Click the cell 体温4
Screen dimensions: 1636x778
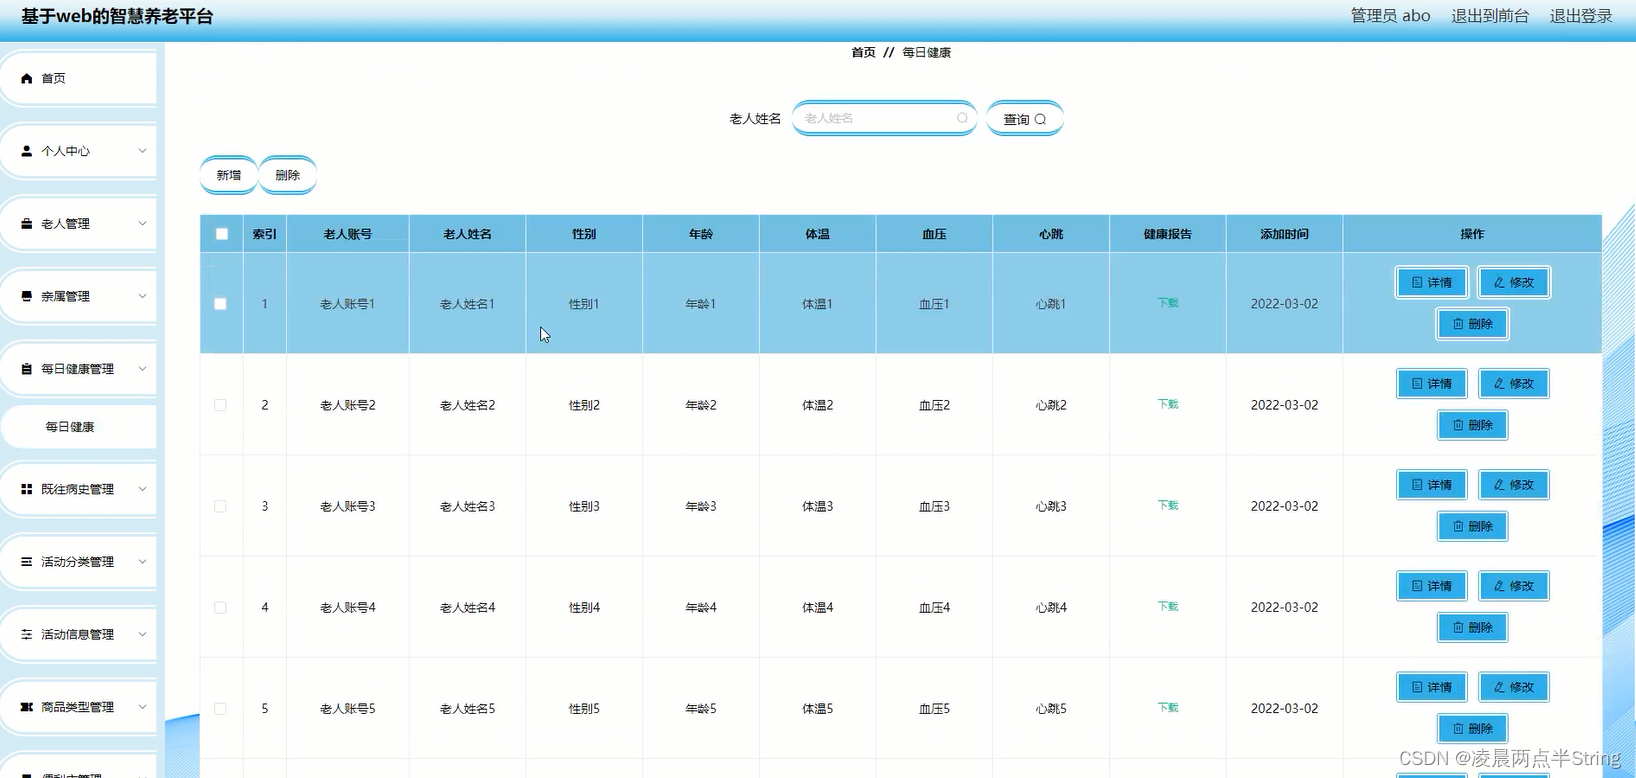(x=817, y=607)
